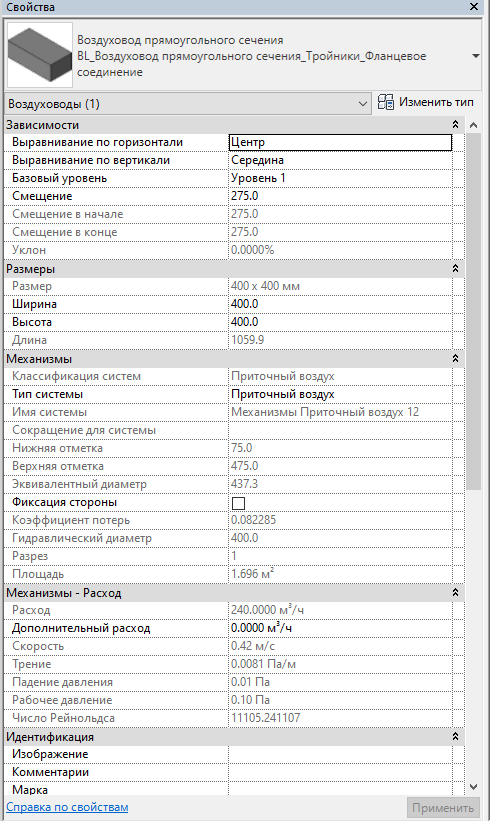The height and width of the screenshot is (821, 490).
Task: Edit the Выравнивание по горизонтали value Центр
Action: (x=340, y=142)
